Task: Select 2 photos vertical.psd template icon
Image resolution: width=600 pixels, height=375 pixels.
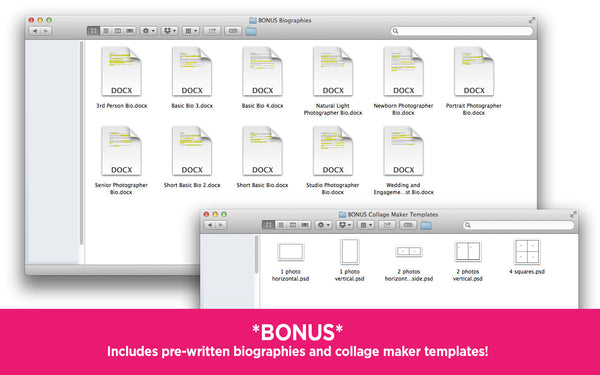Action: (468, 251)
